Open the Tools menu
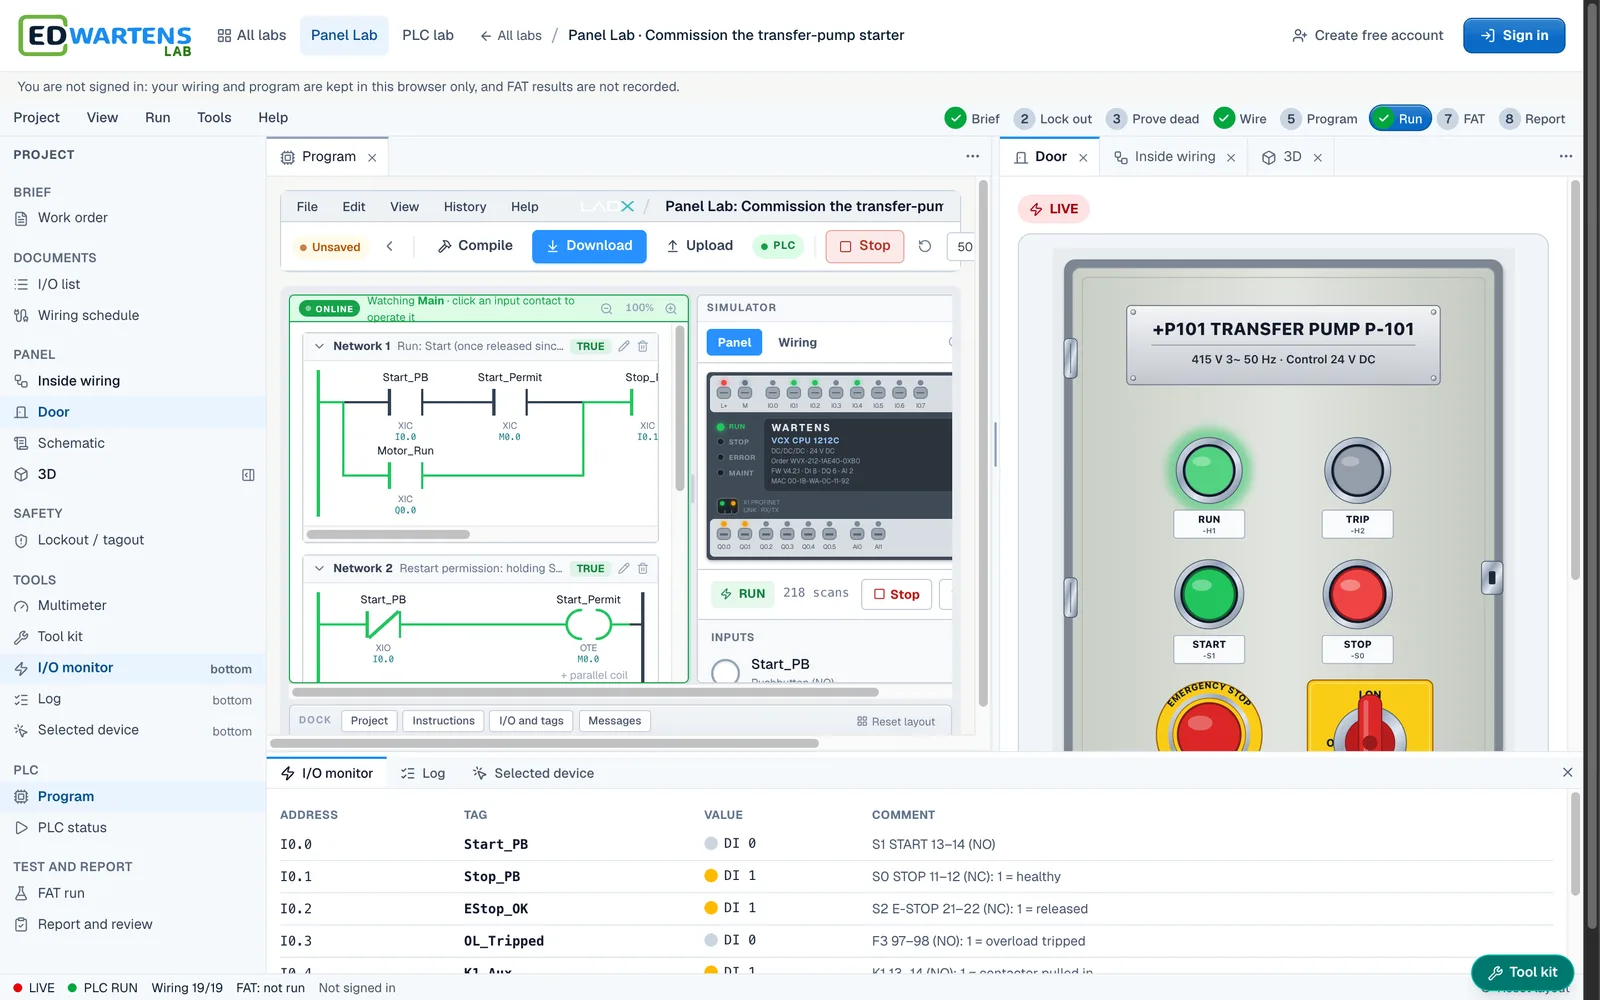This screenshot has width=1600, height=1000. 214,117
